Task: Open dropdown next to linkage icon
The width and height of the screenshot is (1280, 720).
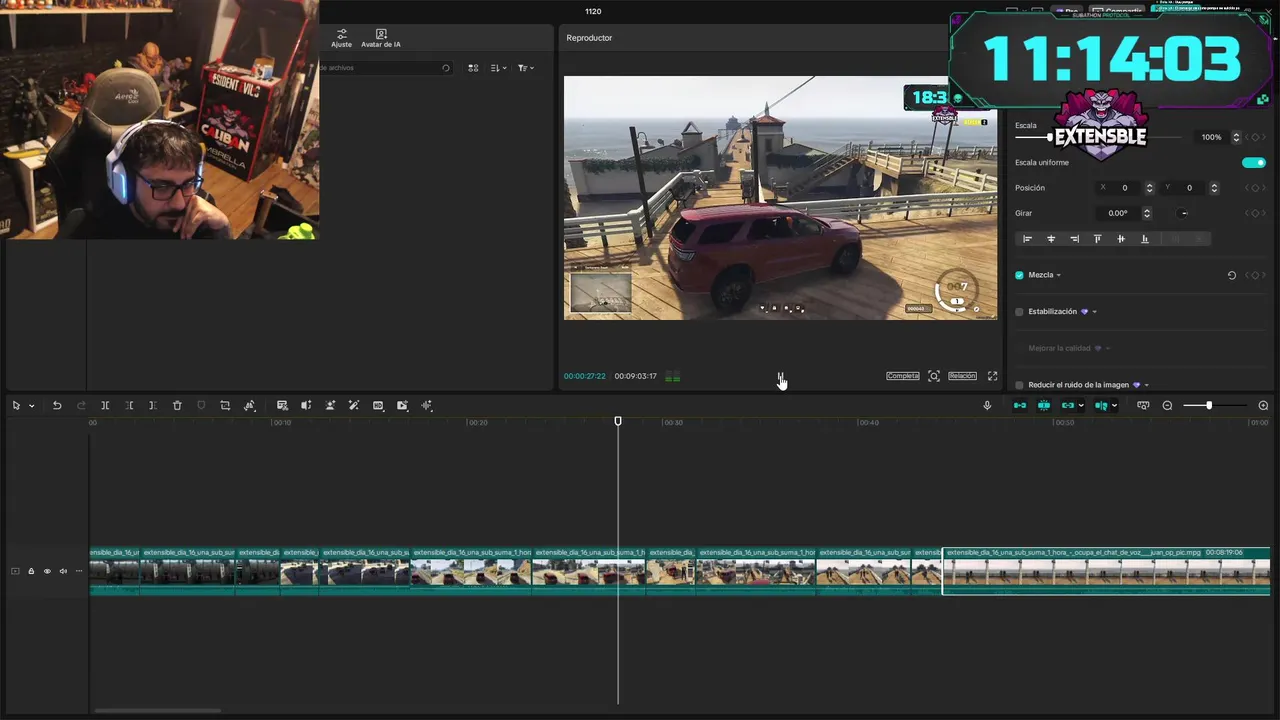Action: click(1081, 406)
